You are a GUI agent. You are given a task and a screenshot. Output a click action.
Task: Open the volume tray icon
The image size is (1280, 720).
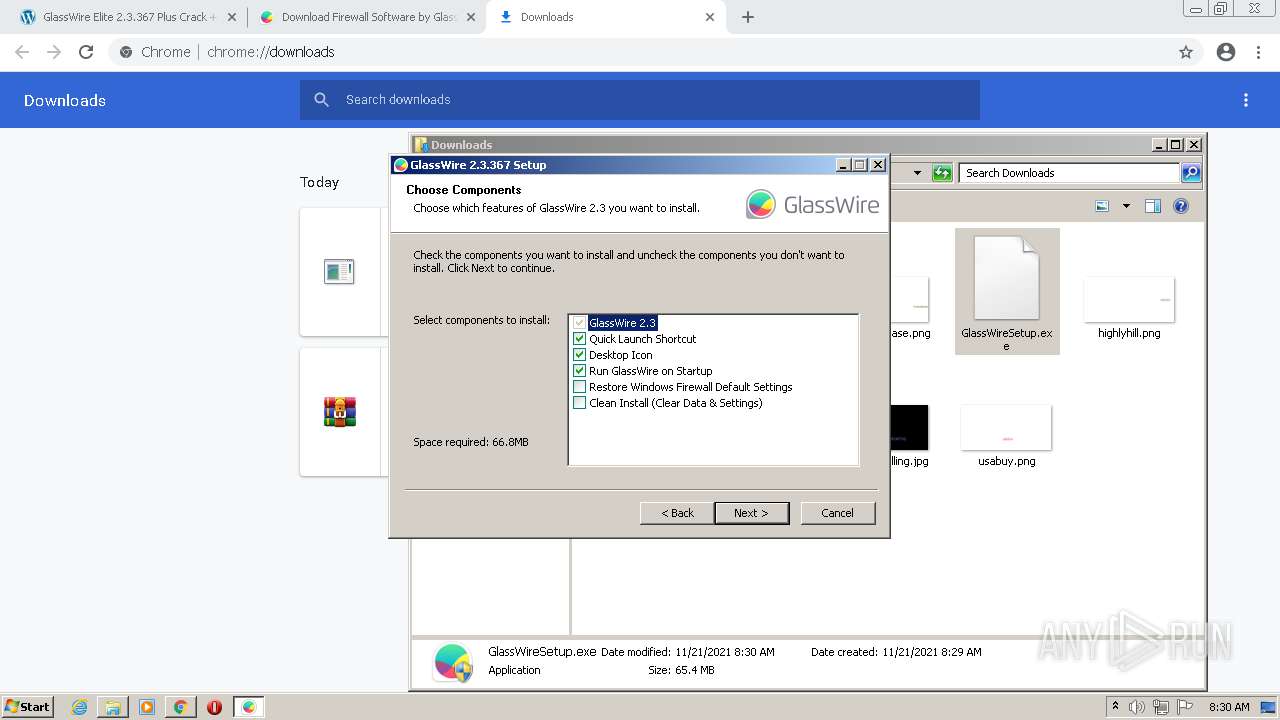click(1137, 707)
